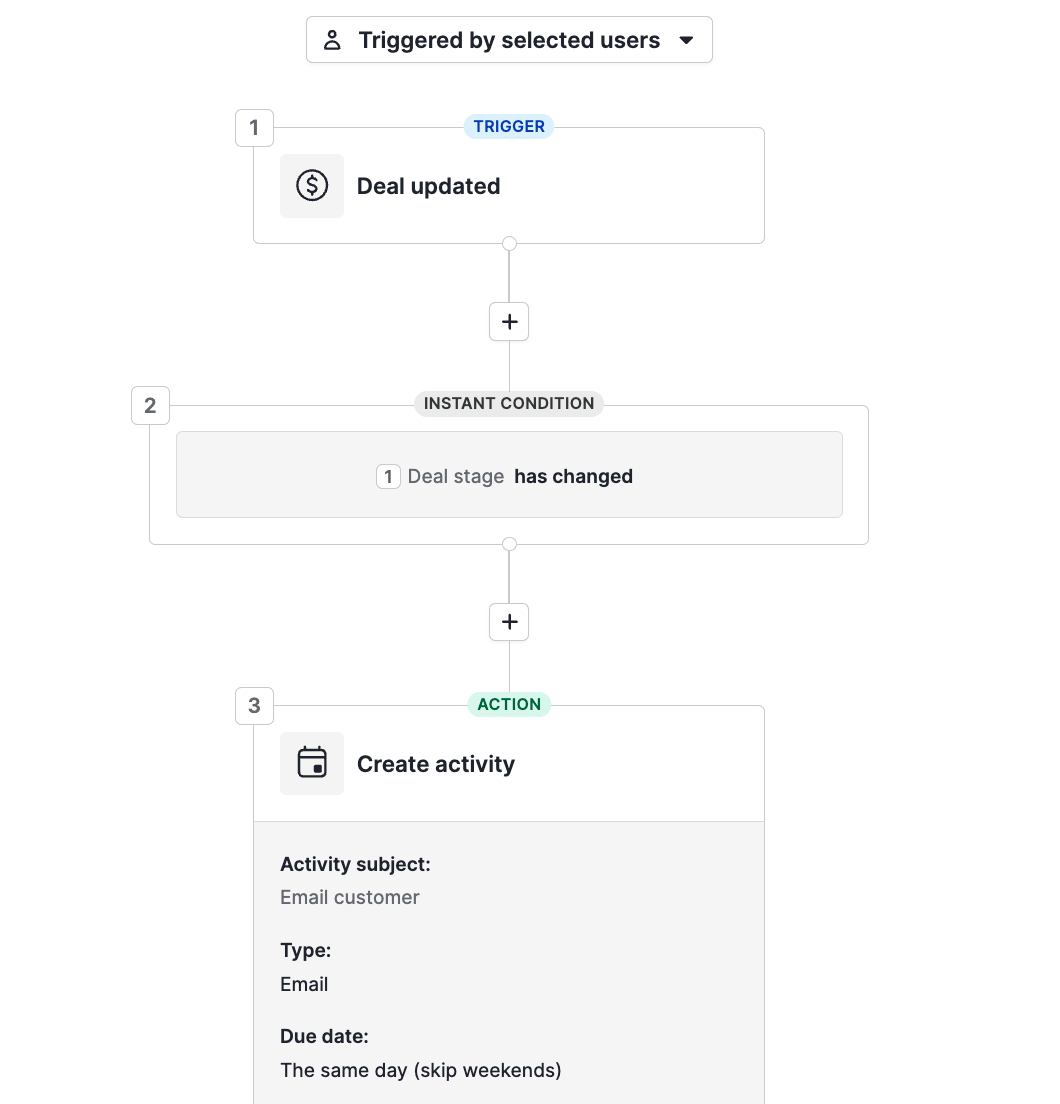1060x1104 pixels.
Task: Click the numbered badge 1 on the trigger step
Action: (254, 127)
